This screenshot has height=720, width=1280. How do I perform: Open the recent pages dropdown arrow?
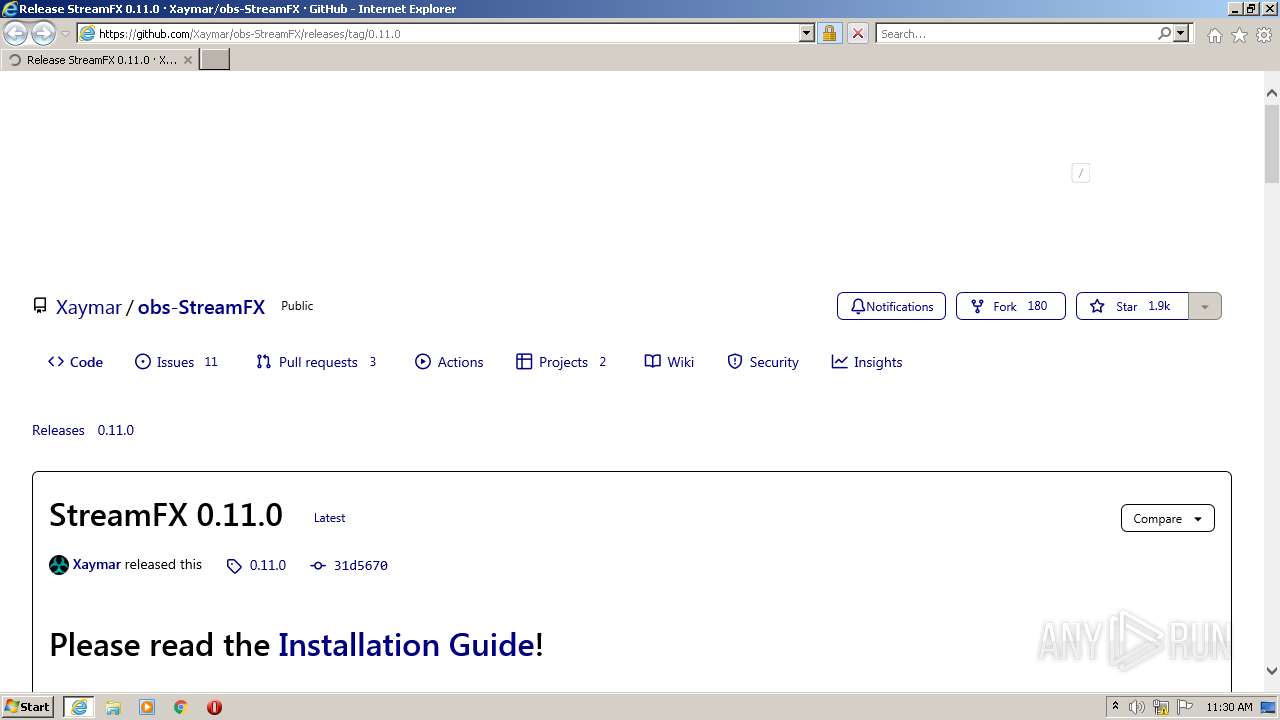click(65, 34)
